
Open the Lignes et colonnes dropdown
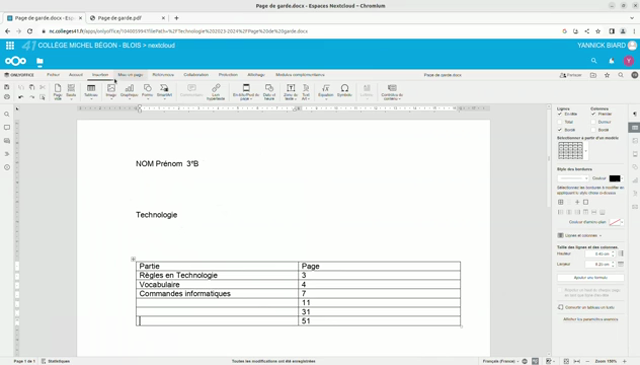580,236
